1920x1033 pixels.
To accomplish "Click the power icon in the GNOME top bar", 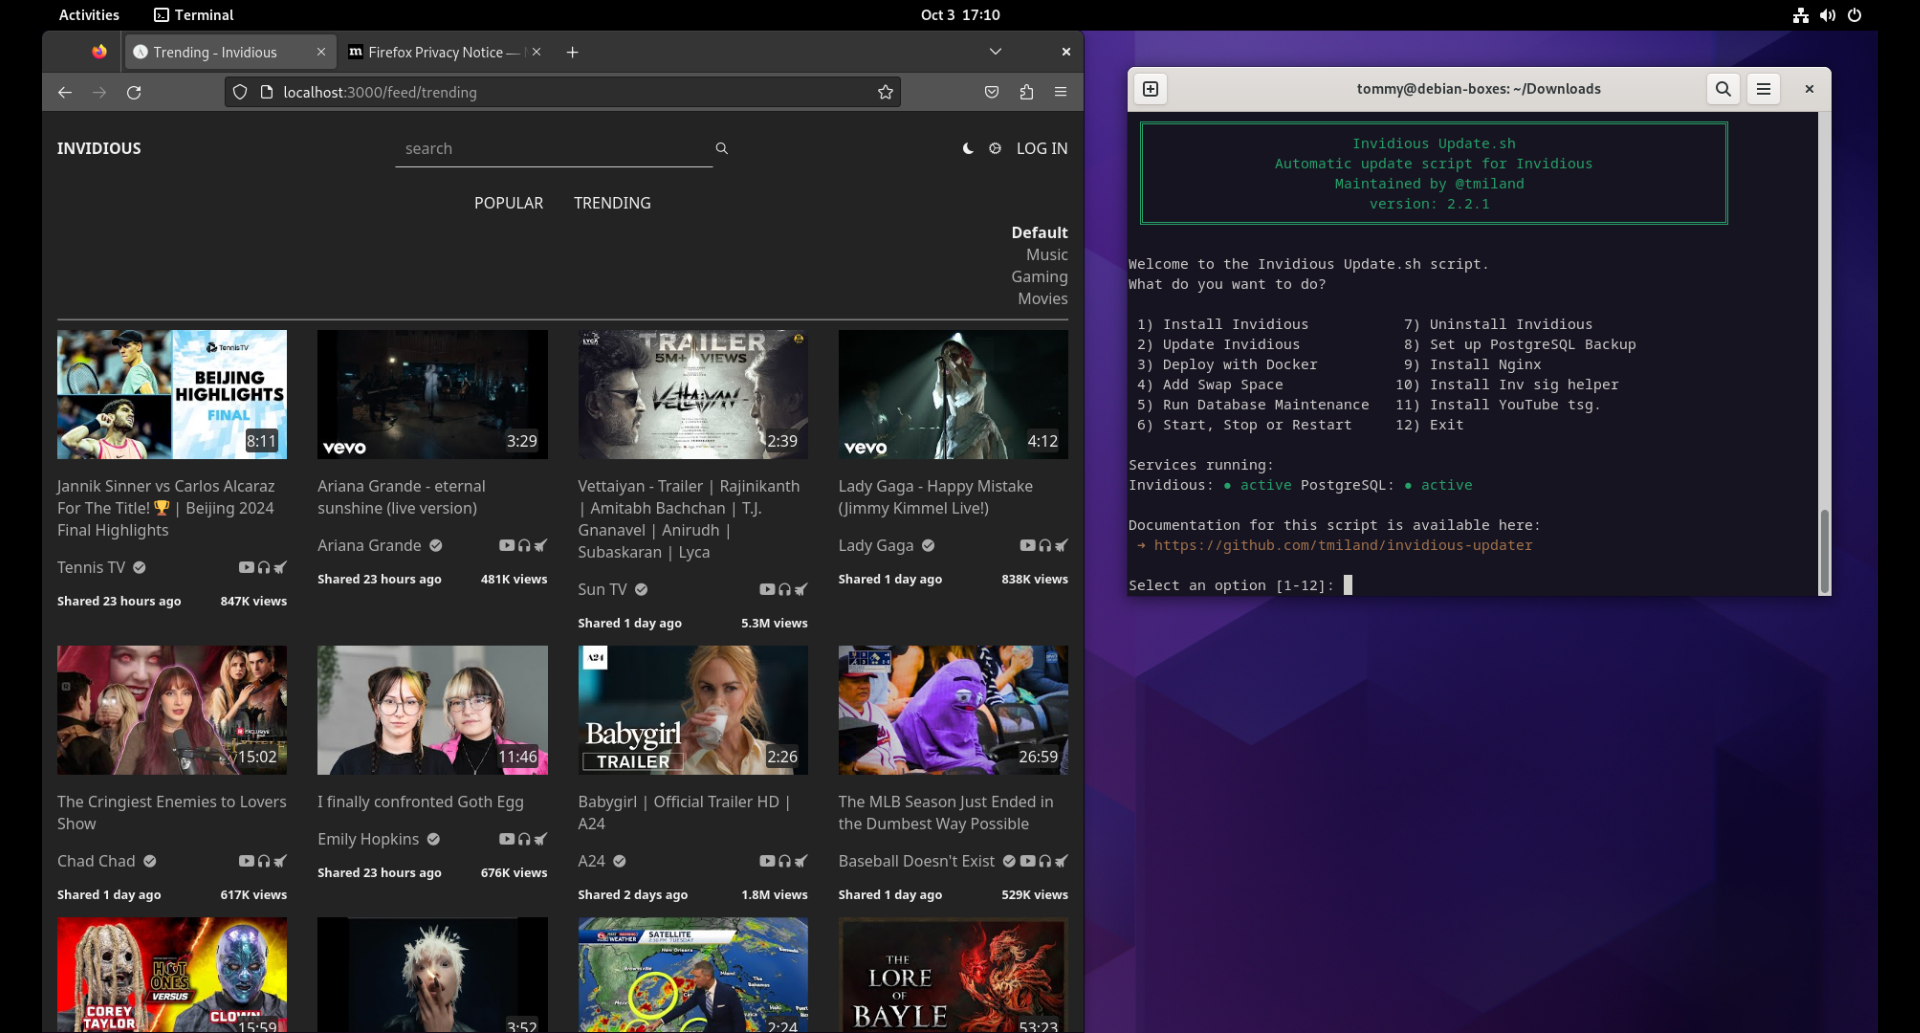I will 1855,15.
